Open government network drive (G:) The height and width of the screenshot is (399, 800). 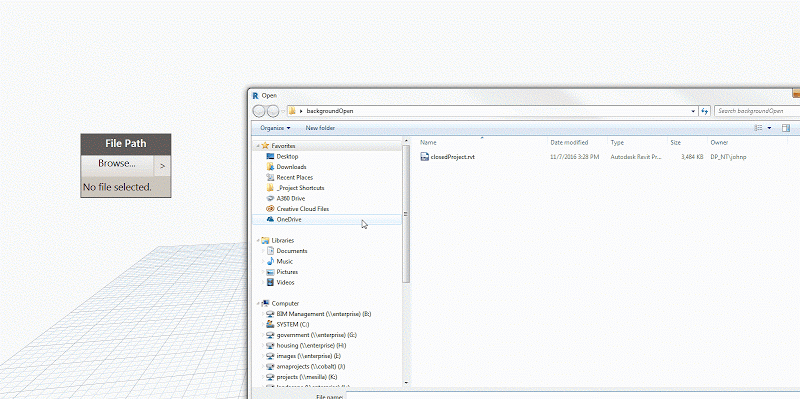click(x=316, y=335)
